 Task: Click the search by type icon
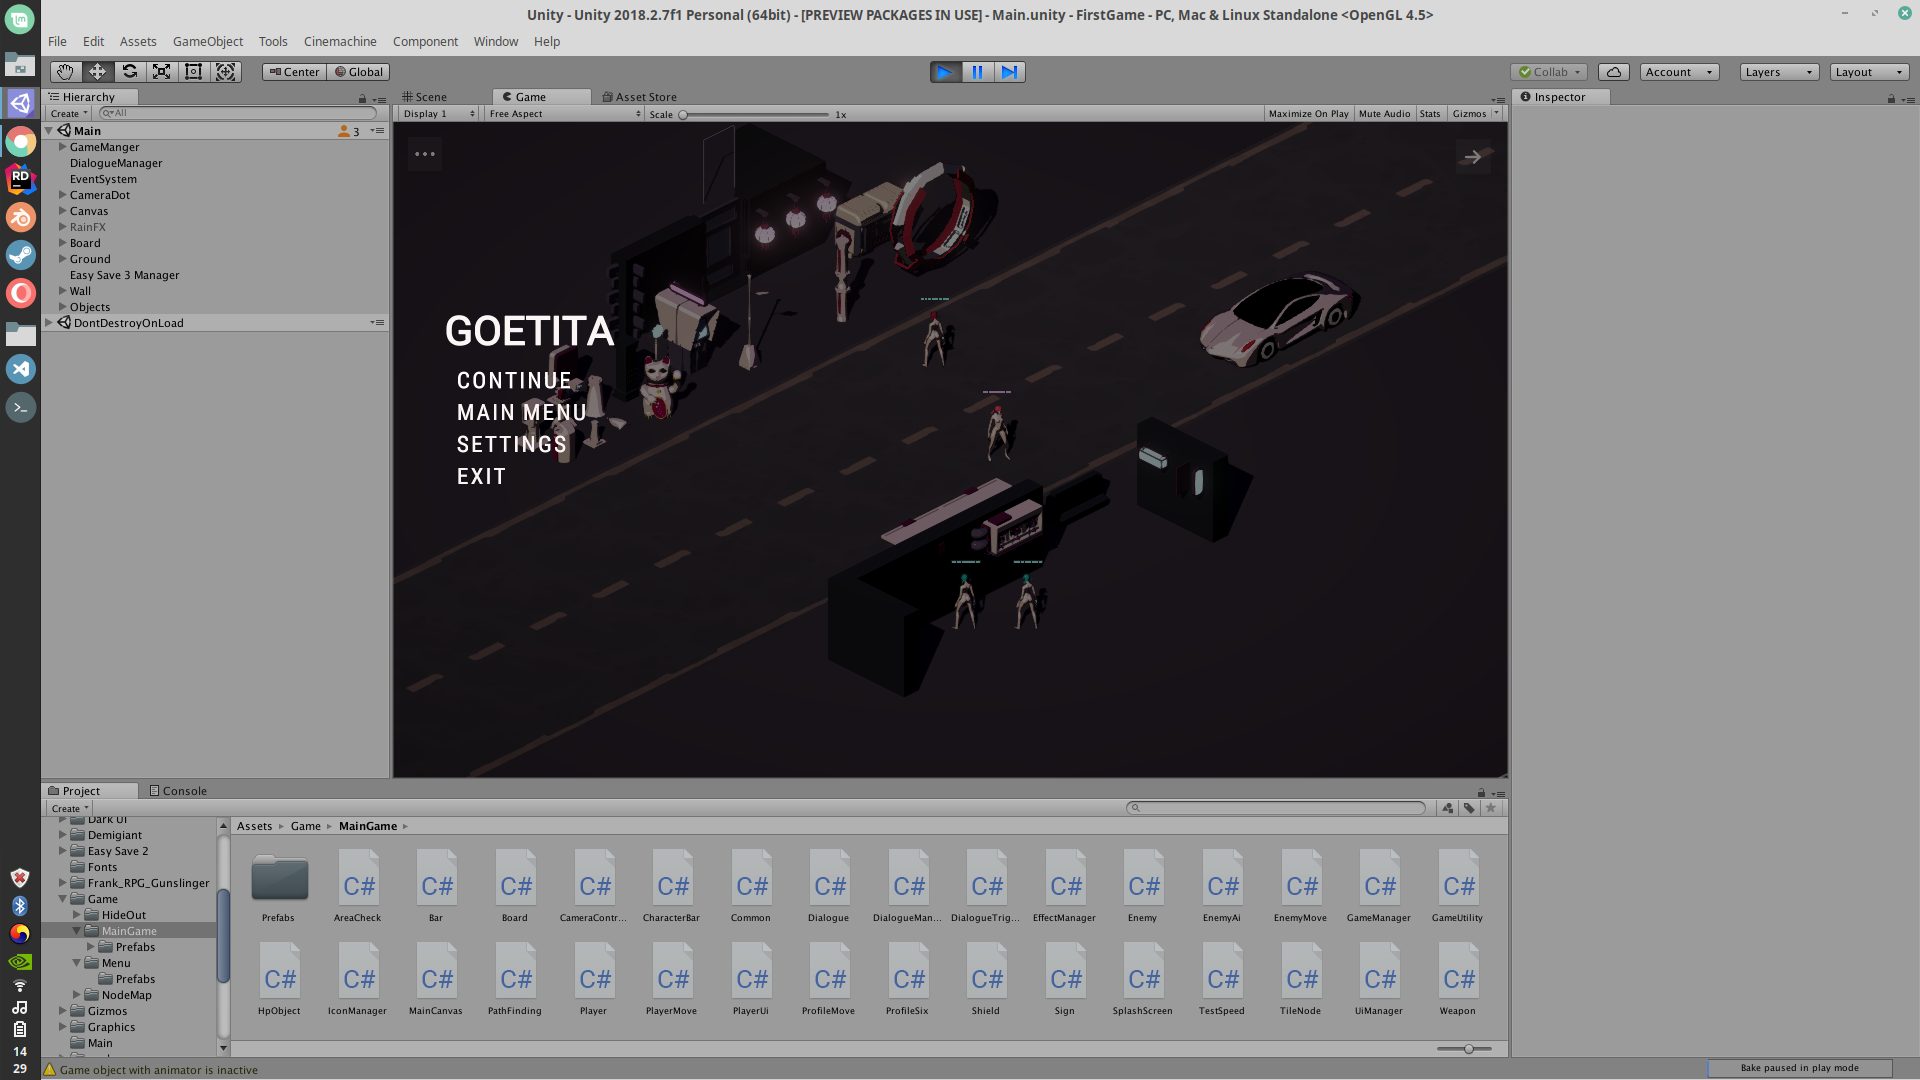coord(1447,808)
